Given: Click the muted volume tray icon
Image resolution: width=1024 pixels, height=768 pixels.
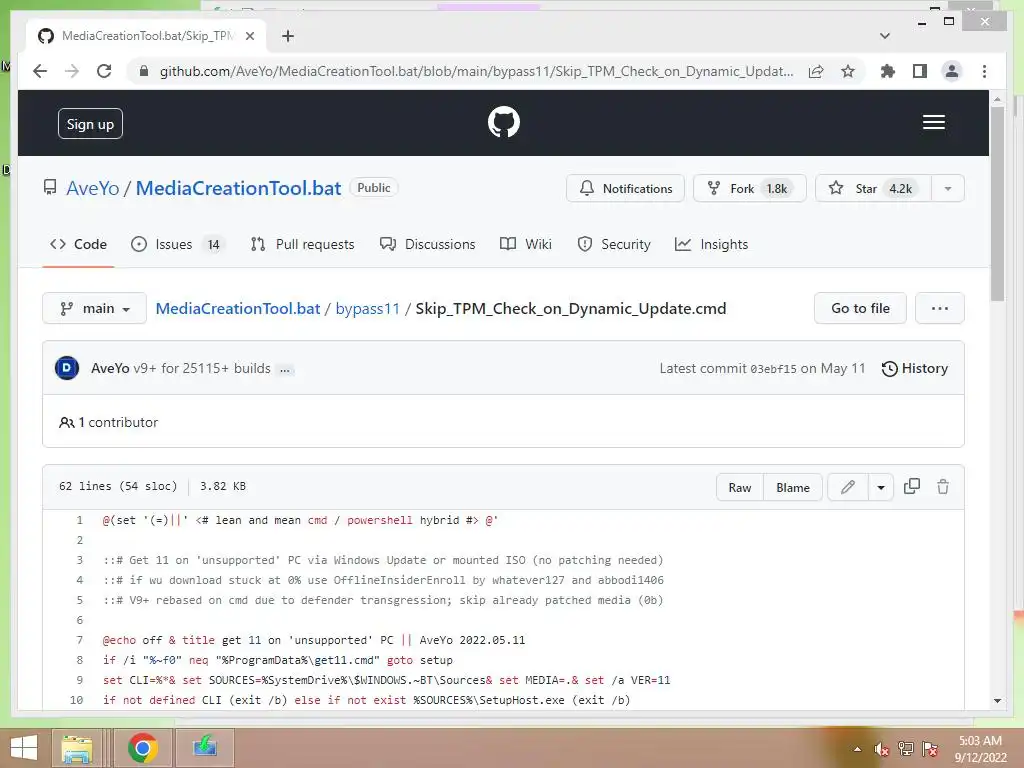Looking at the screenshot, I should click(x=881, y=749).
